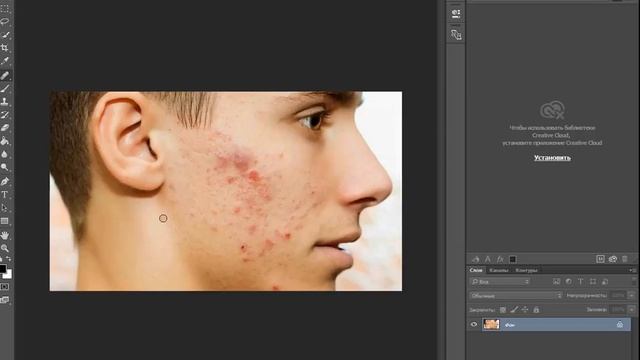Select the Eraser tool
This screenshot has width=640, height=360.
click(x=4, y=128)
